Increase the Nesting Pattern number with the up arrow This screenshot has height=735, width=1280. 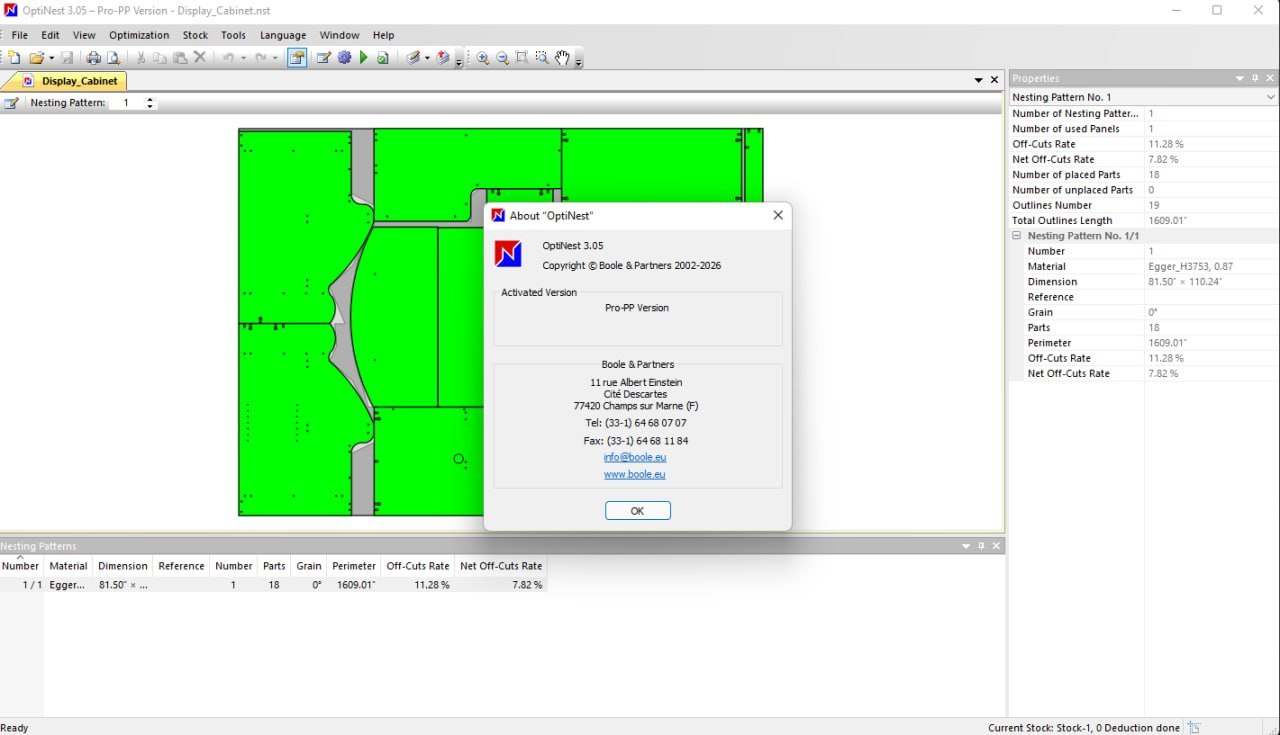pos(150,99)
